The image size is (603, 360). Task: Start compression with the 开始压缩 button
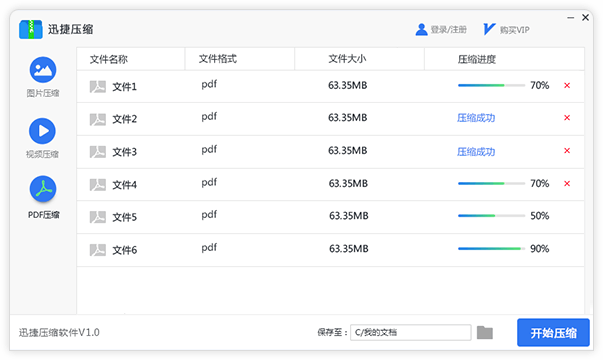[553, 332]
